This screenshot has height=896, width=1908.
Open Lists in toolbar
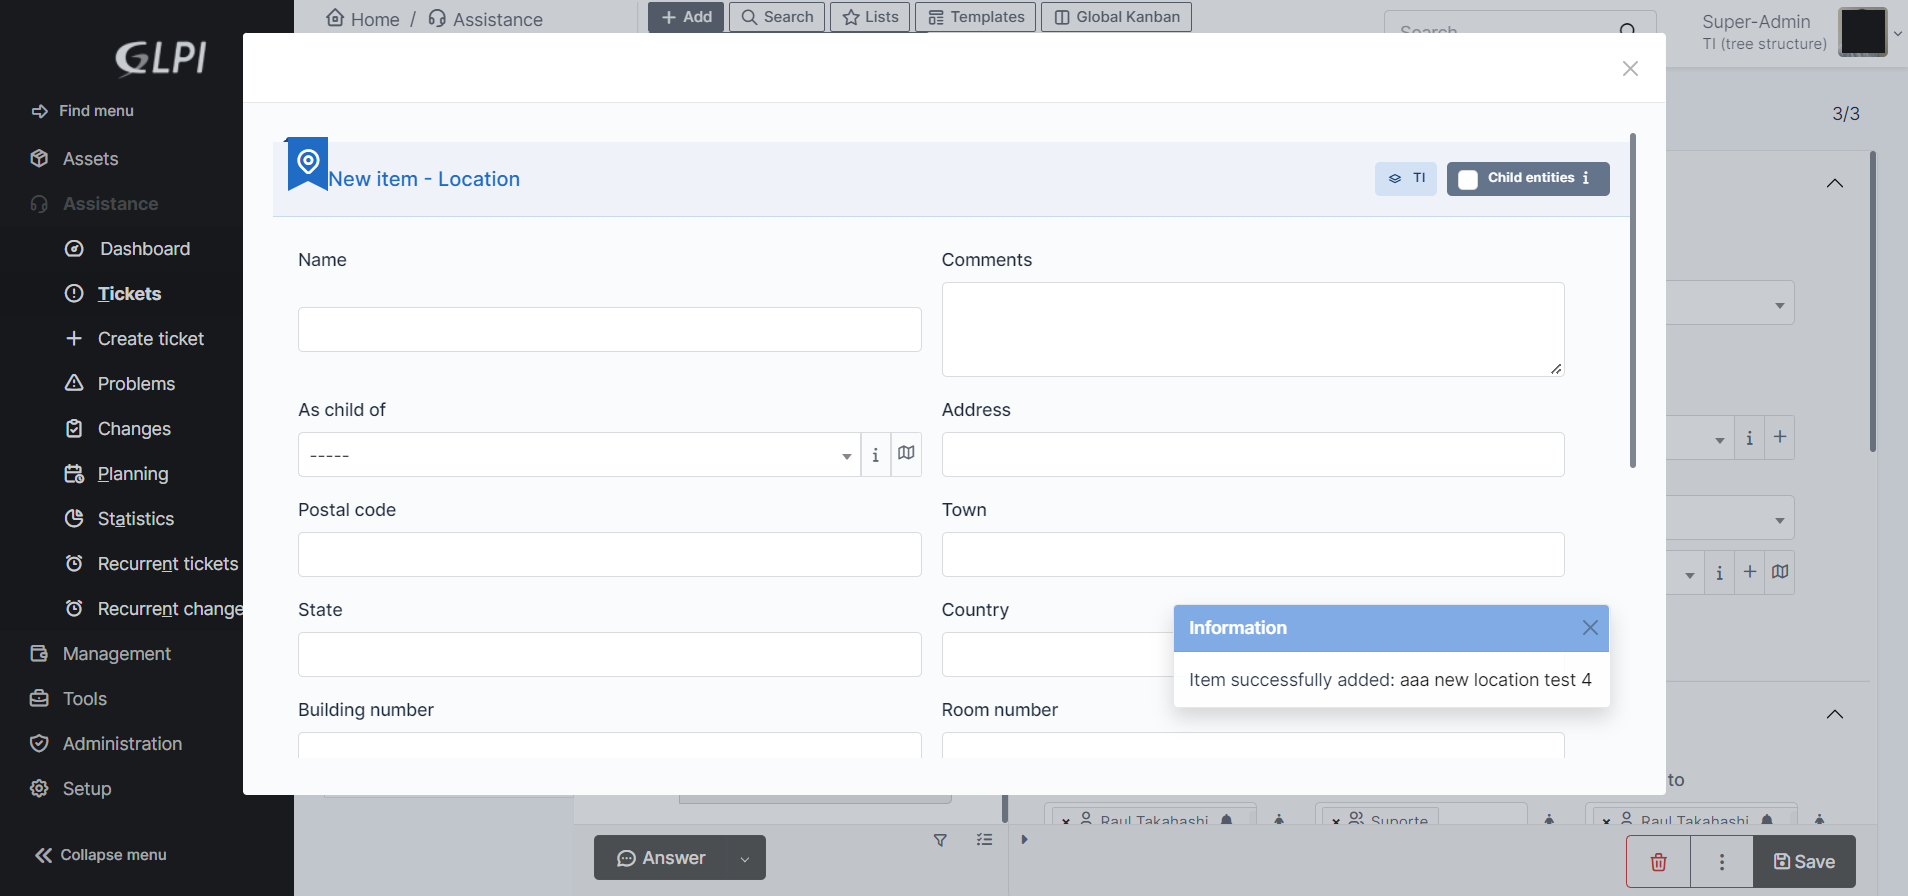870,17
